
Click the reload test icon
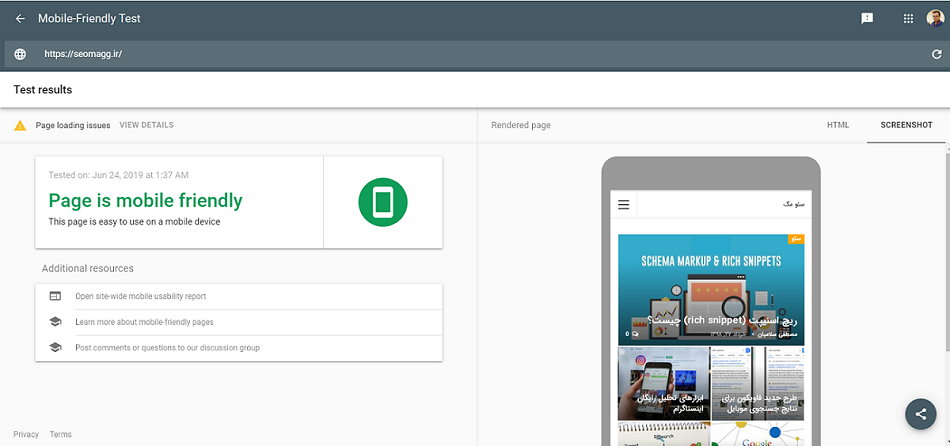pos(936,54)
